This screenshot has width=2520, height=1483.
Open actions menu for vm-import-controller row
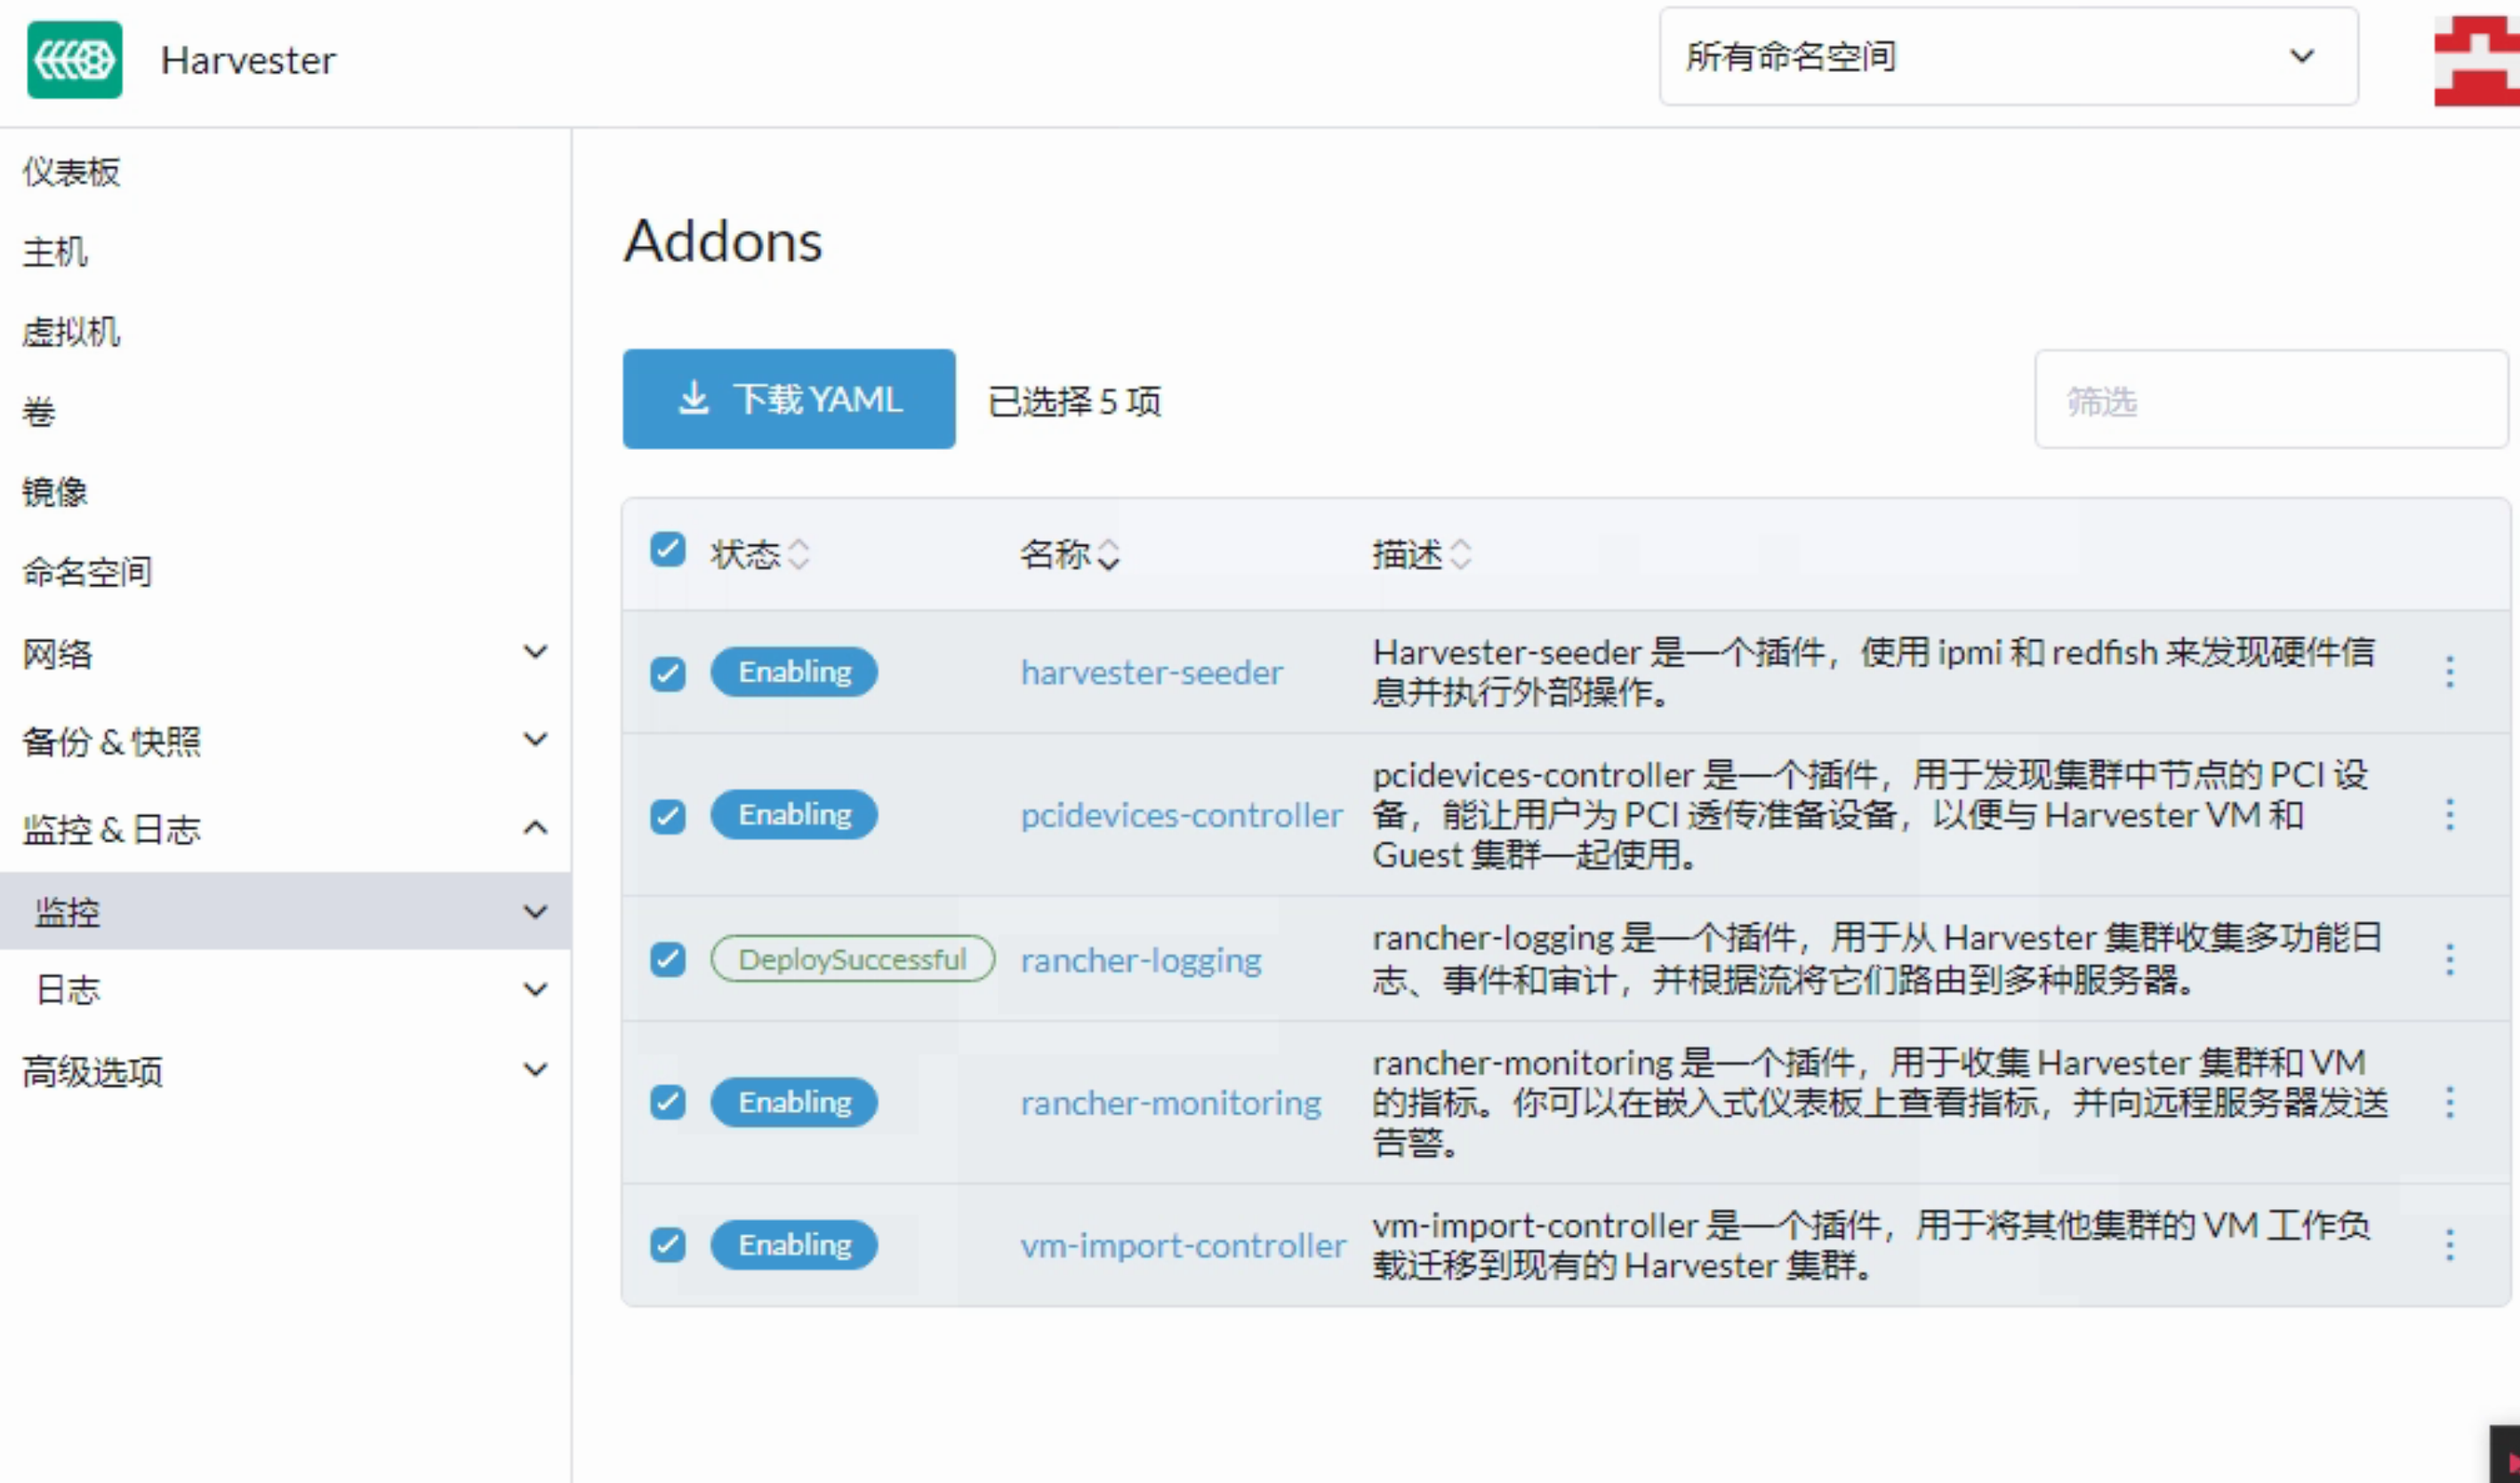pos(2449,1245)
